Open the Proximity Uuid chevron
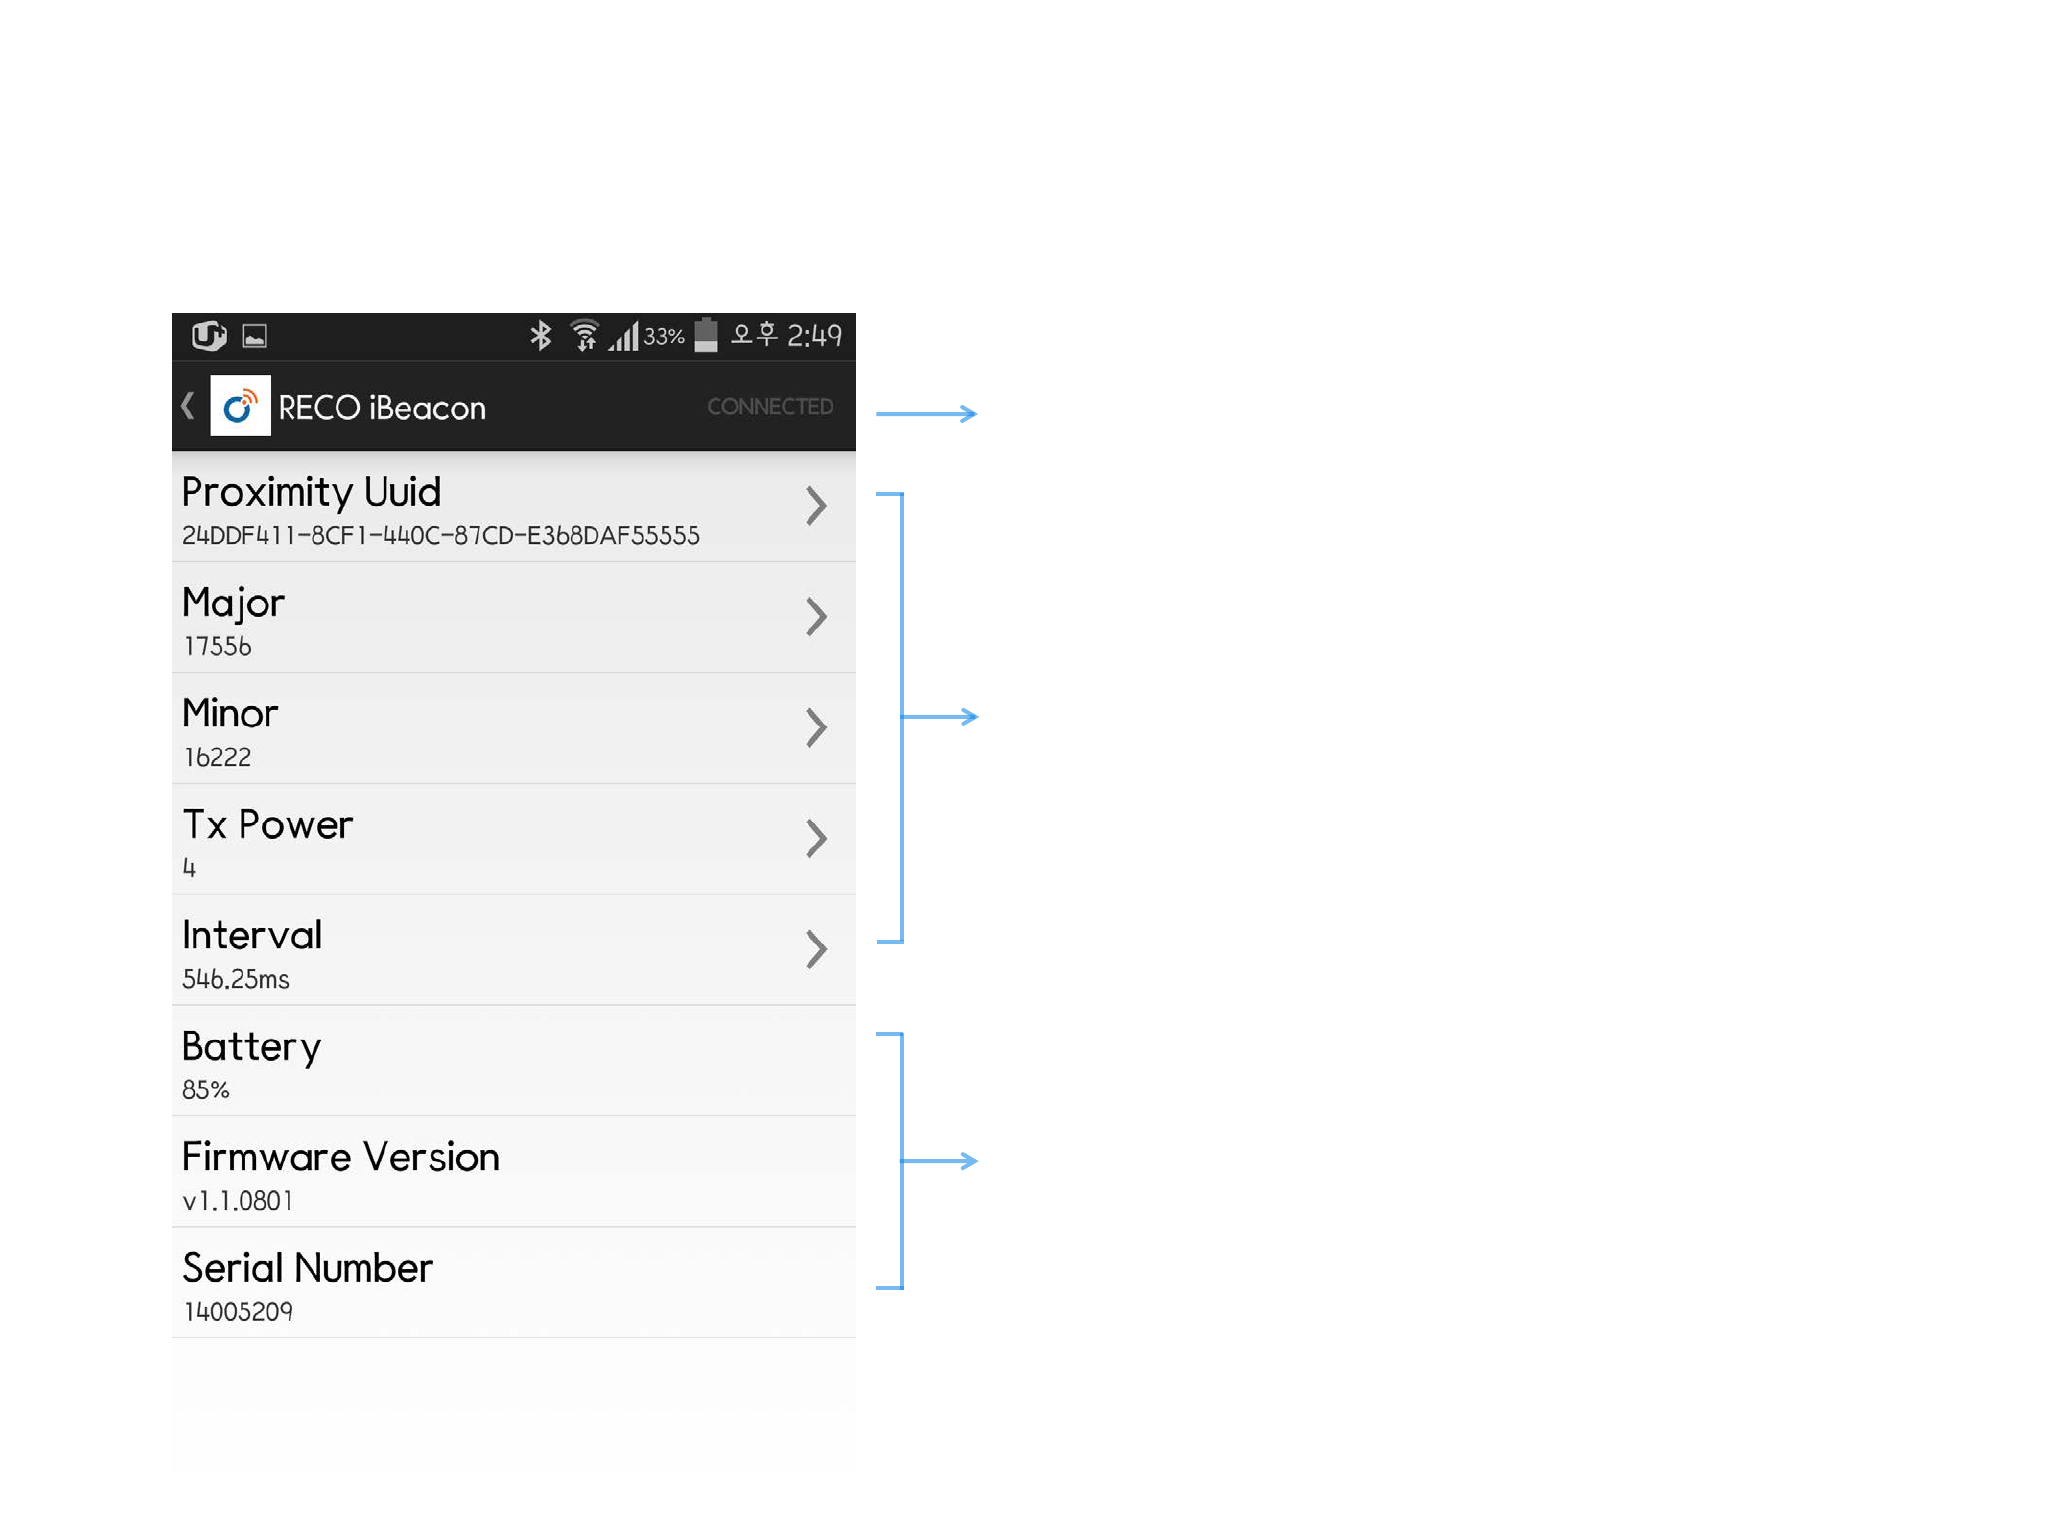The width and height of the screenshot is (2048, 1536). (x=816, y=506)
